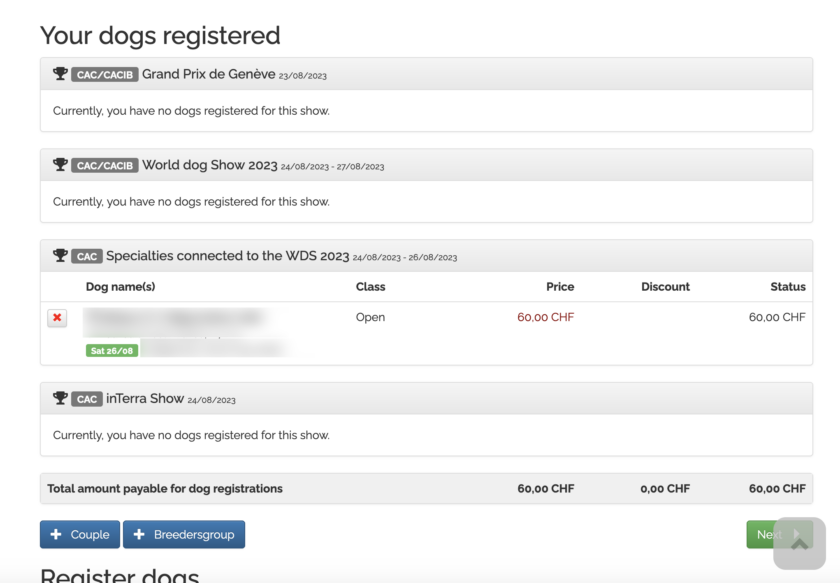The height and width of the screenshot is (583, 840).
Task: Click the total amount payable summary row
Action: coord(165,488)
